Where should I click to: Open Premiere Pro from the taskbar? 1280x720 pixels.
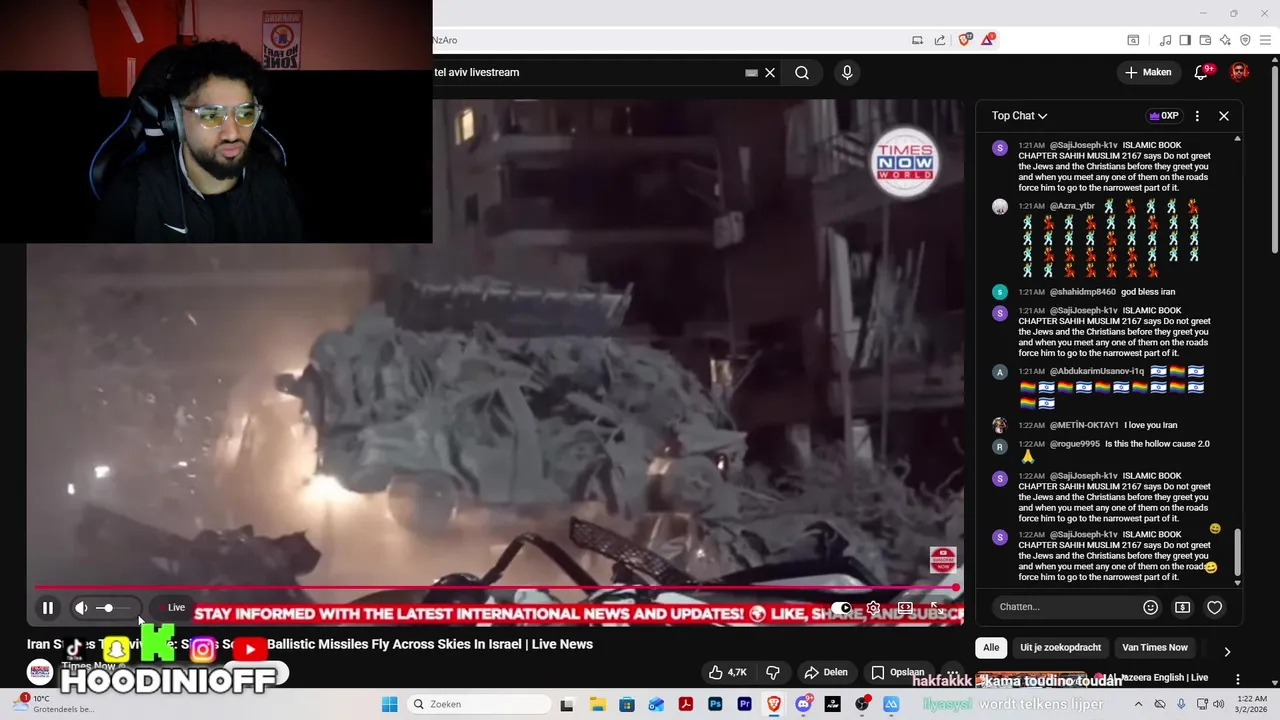point(744,704)
